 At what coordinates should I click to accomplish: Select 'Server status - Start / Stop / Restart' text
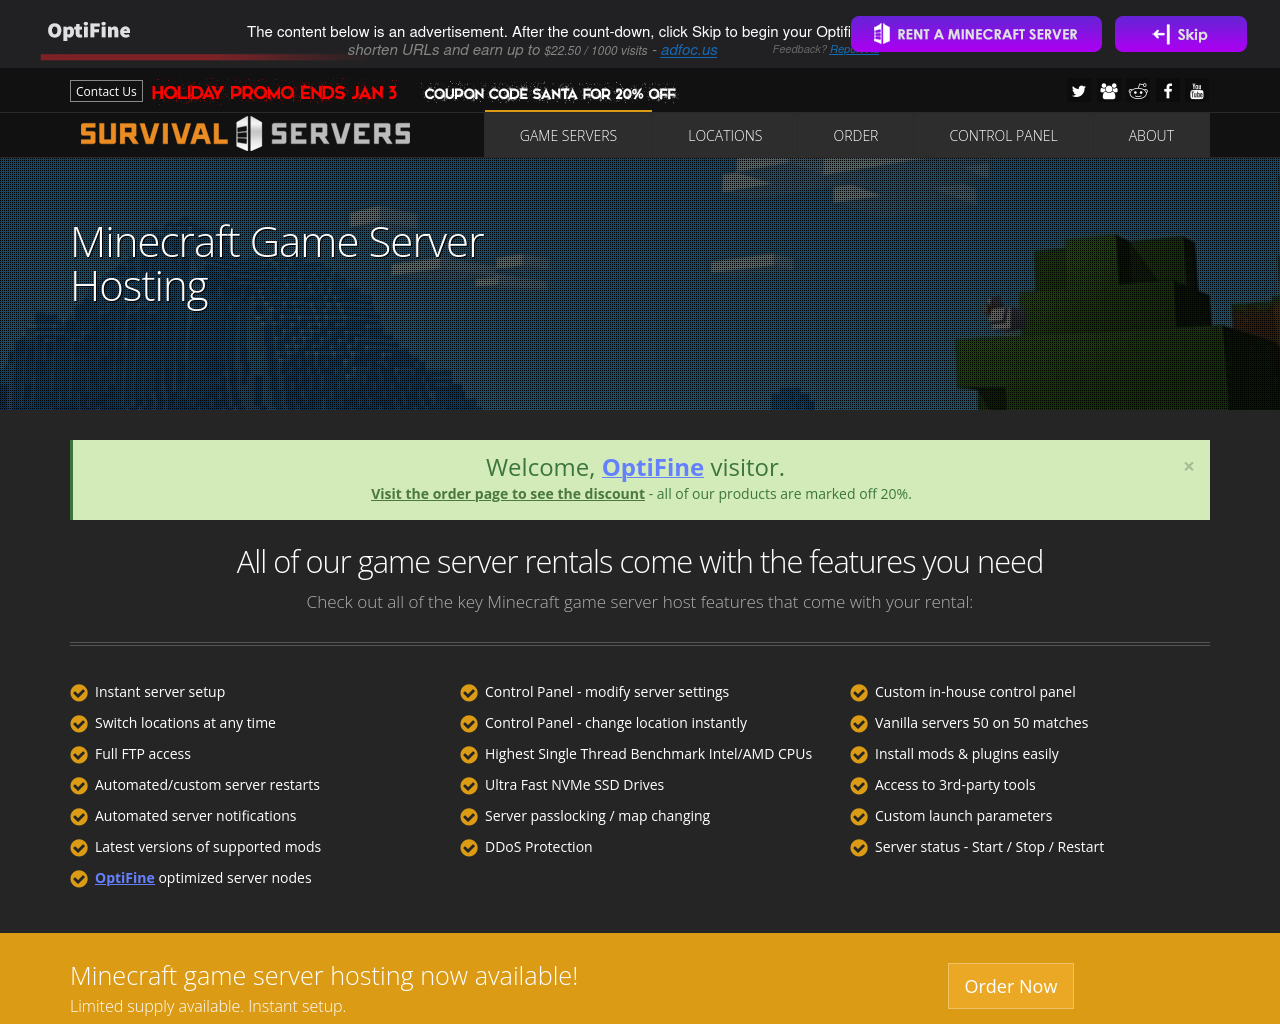click(x=989, y=847)
